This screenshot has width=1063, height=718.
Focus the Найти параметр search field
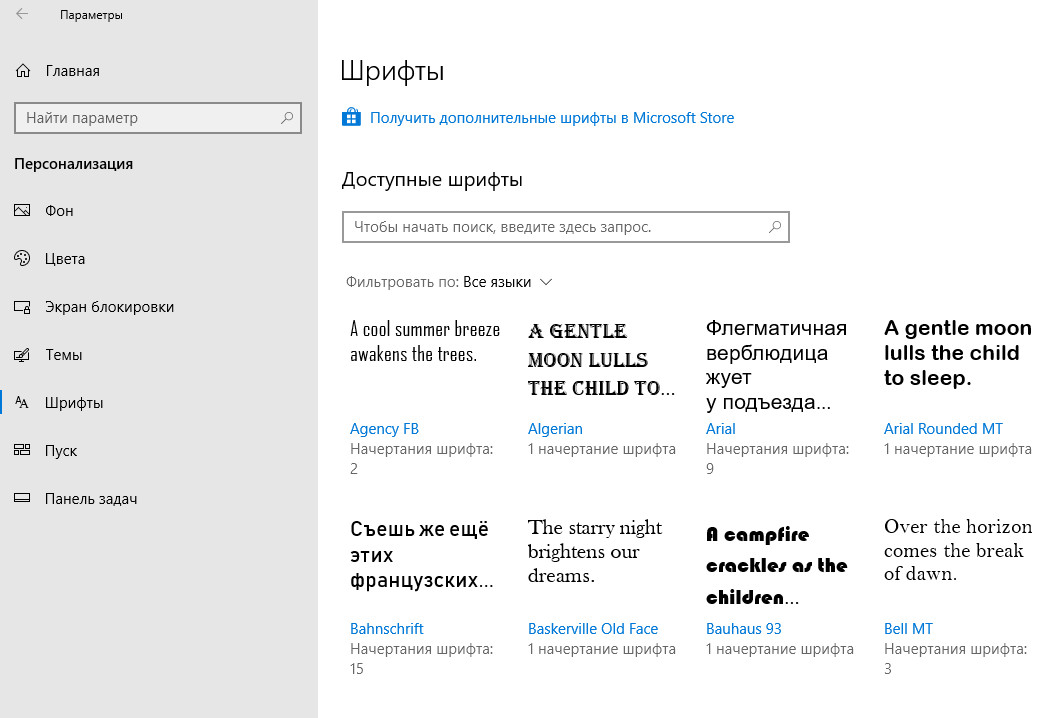158,118
